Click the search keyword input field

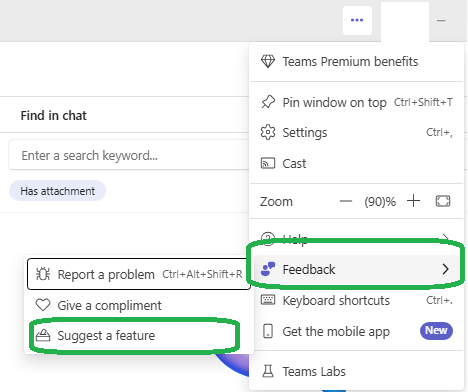(129, 155)
